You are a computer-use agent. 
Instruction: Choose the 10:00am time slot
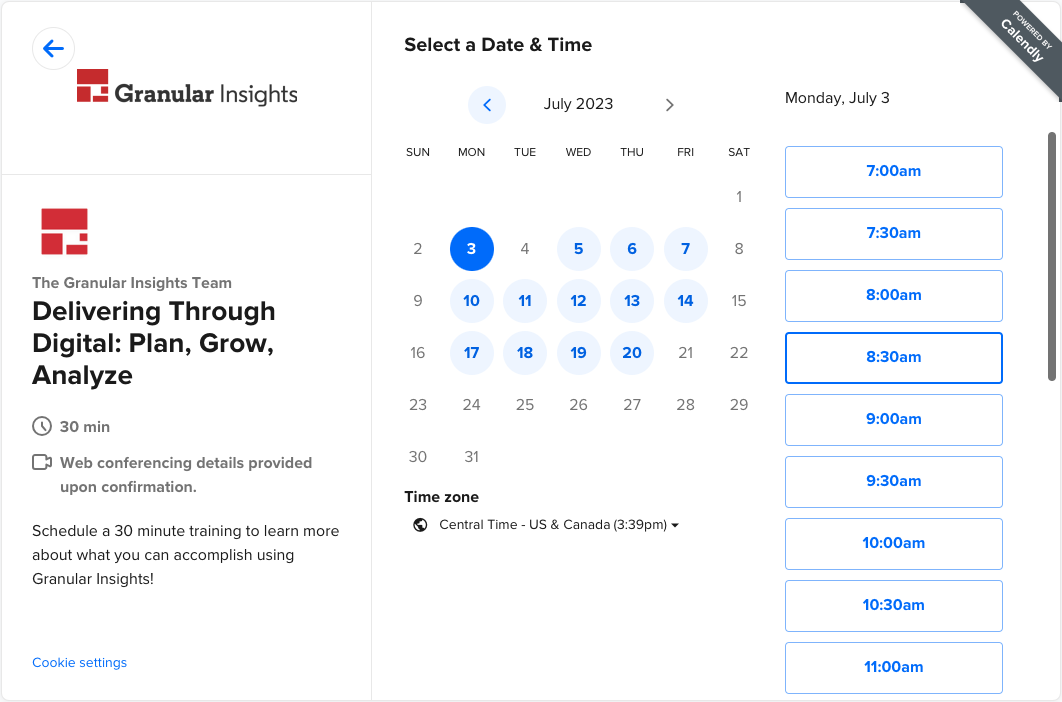pyautogui.click(x=893, y=544)
